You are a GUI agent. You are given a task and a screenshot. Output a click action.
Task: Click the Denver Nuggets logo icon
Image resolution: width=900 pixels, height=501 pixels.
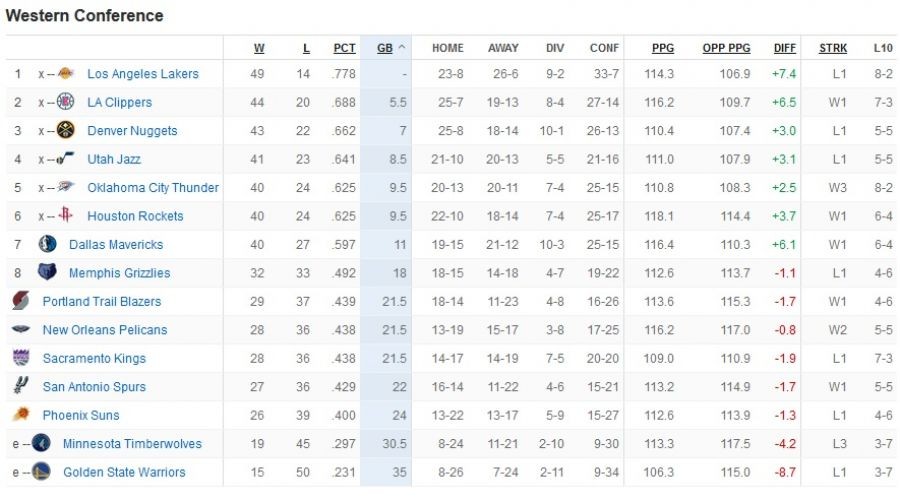pyautogui.click(x=65, y=130)
